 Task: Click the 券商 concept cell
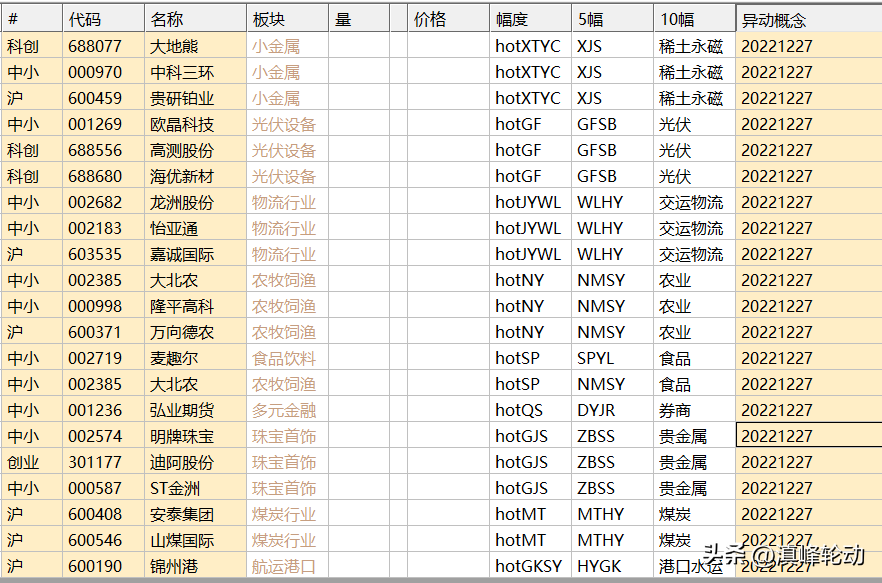coord(695,410)
